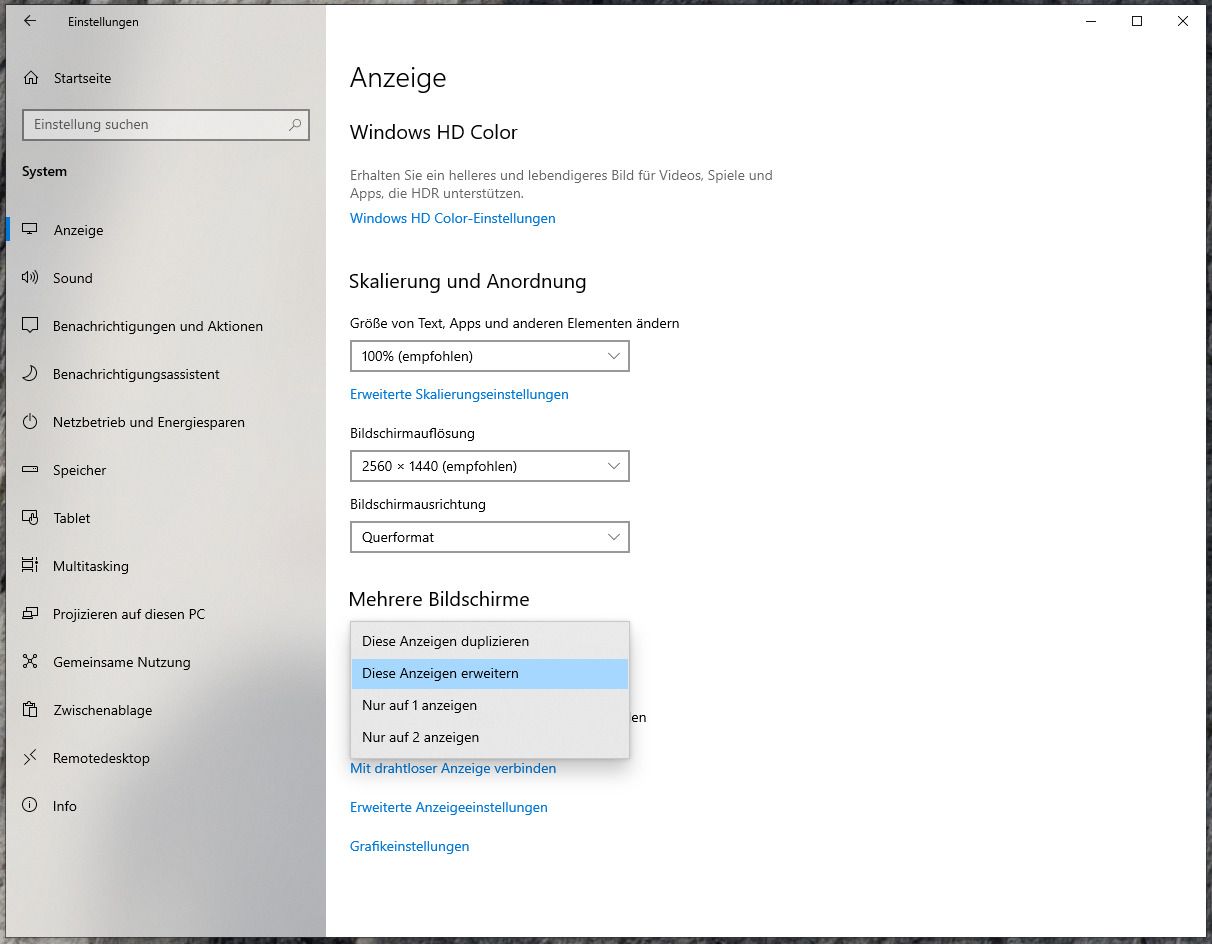This screenshot has width=1212, height=944.
Task: Click the Info circle icon
Action: point(30,806)
